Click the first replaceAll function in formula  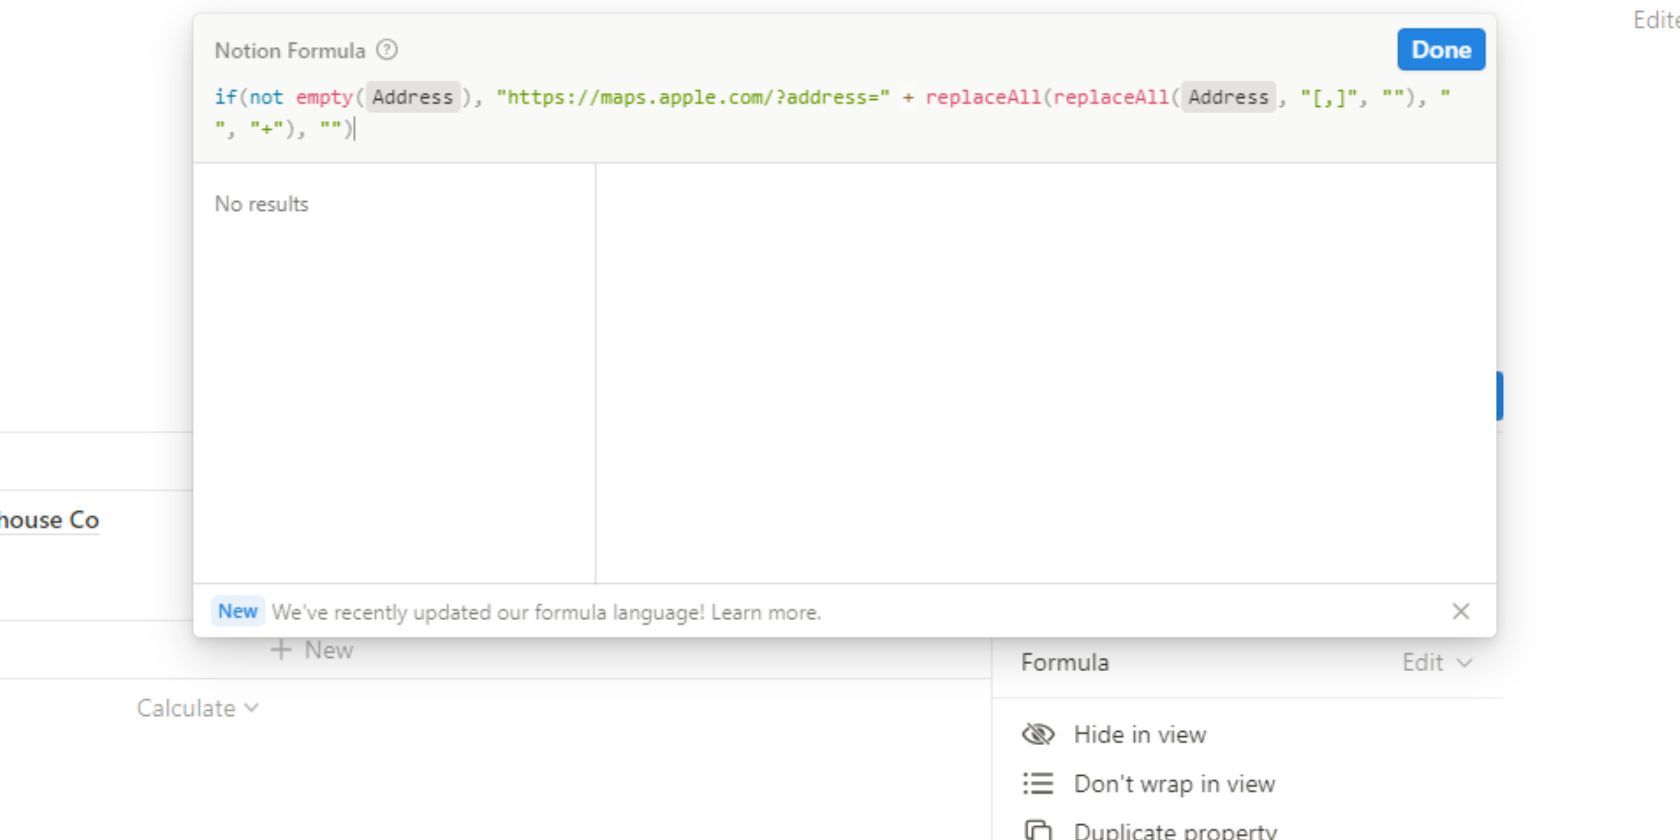click(x=982, y=97)
